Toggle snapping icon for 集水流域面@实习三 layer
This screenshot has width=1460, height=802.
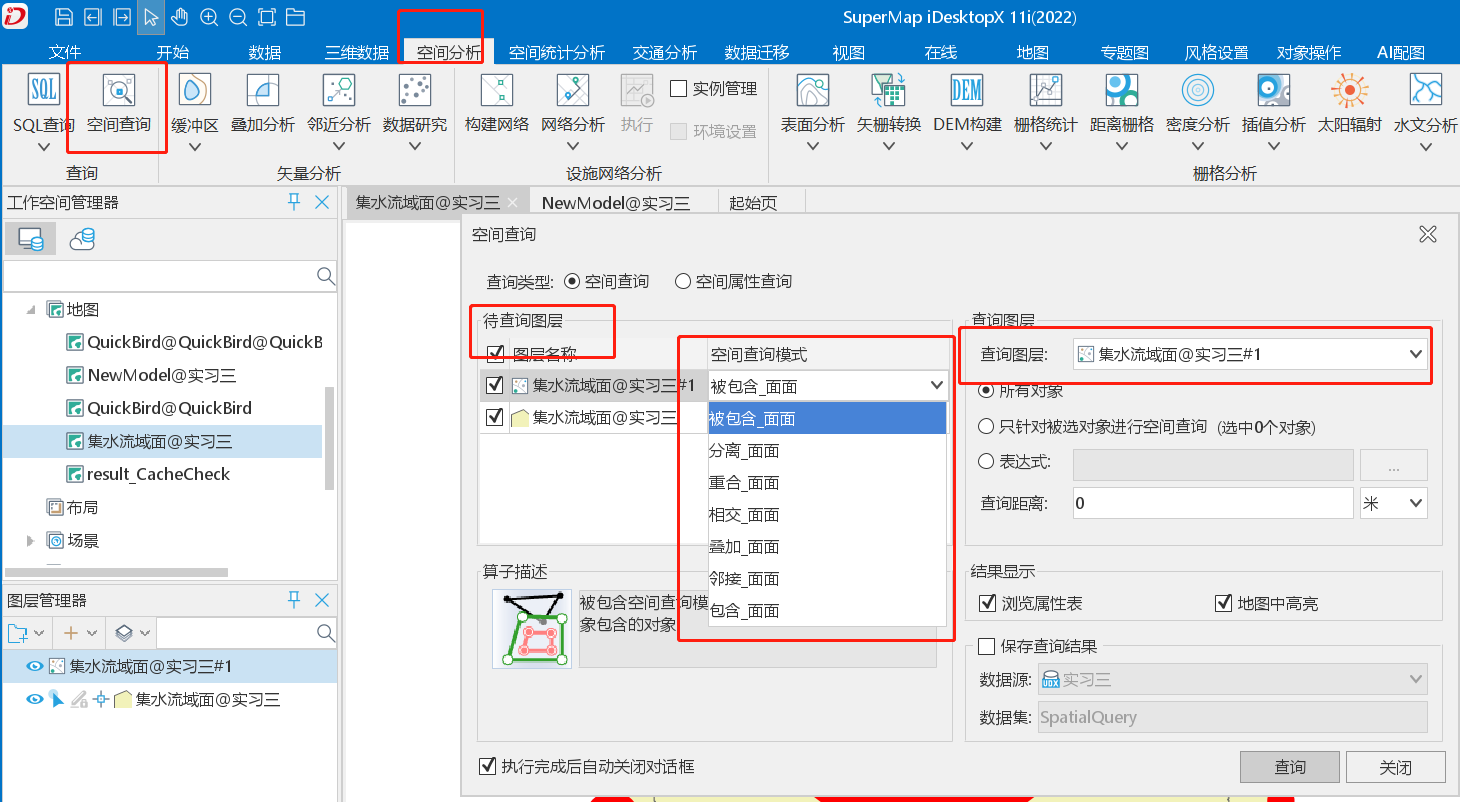[100, 699]
